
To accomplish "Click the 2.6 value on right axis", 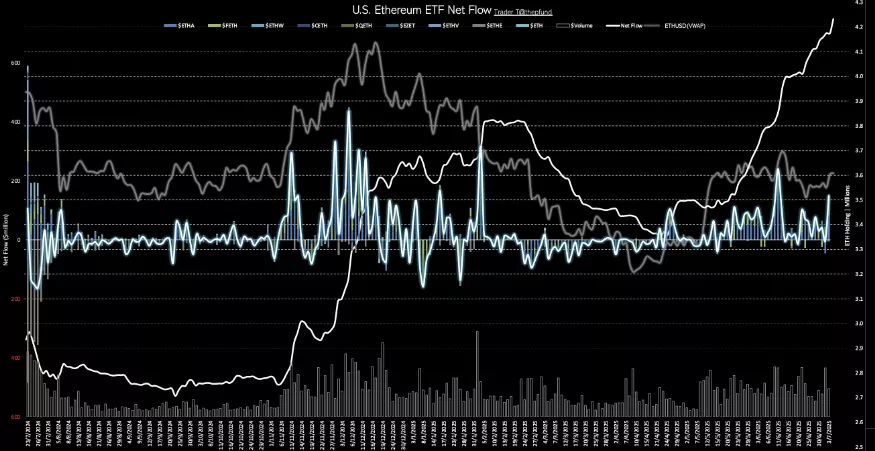I will coord(859,422).
